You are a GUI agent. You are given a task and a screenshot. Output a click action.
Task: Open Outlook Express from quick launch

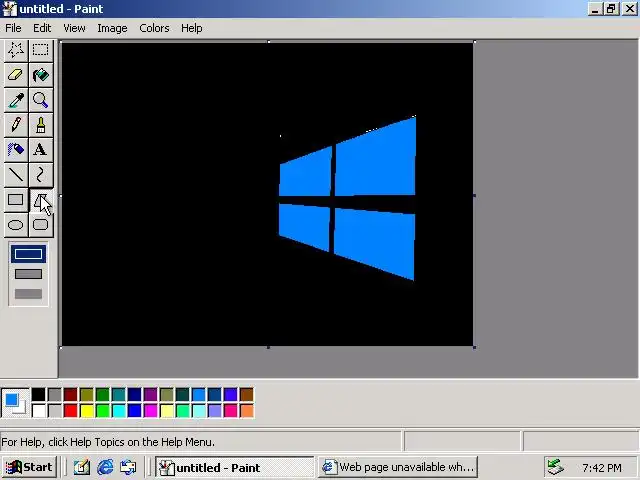tap(128, 467)
